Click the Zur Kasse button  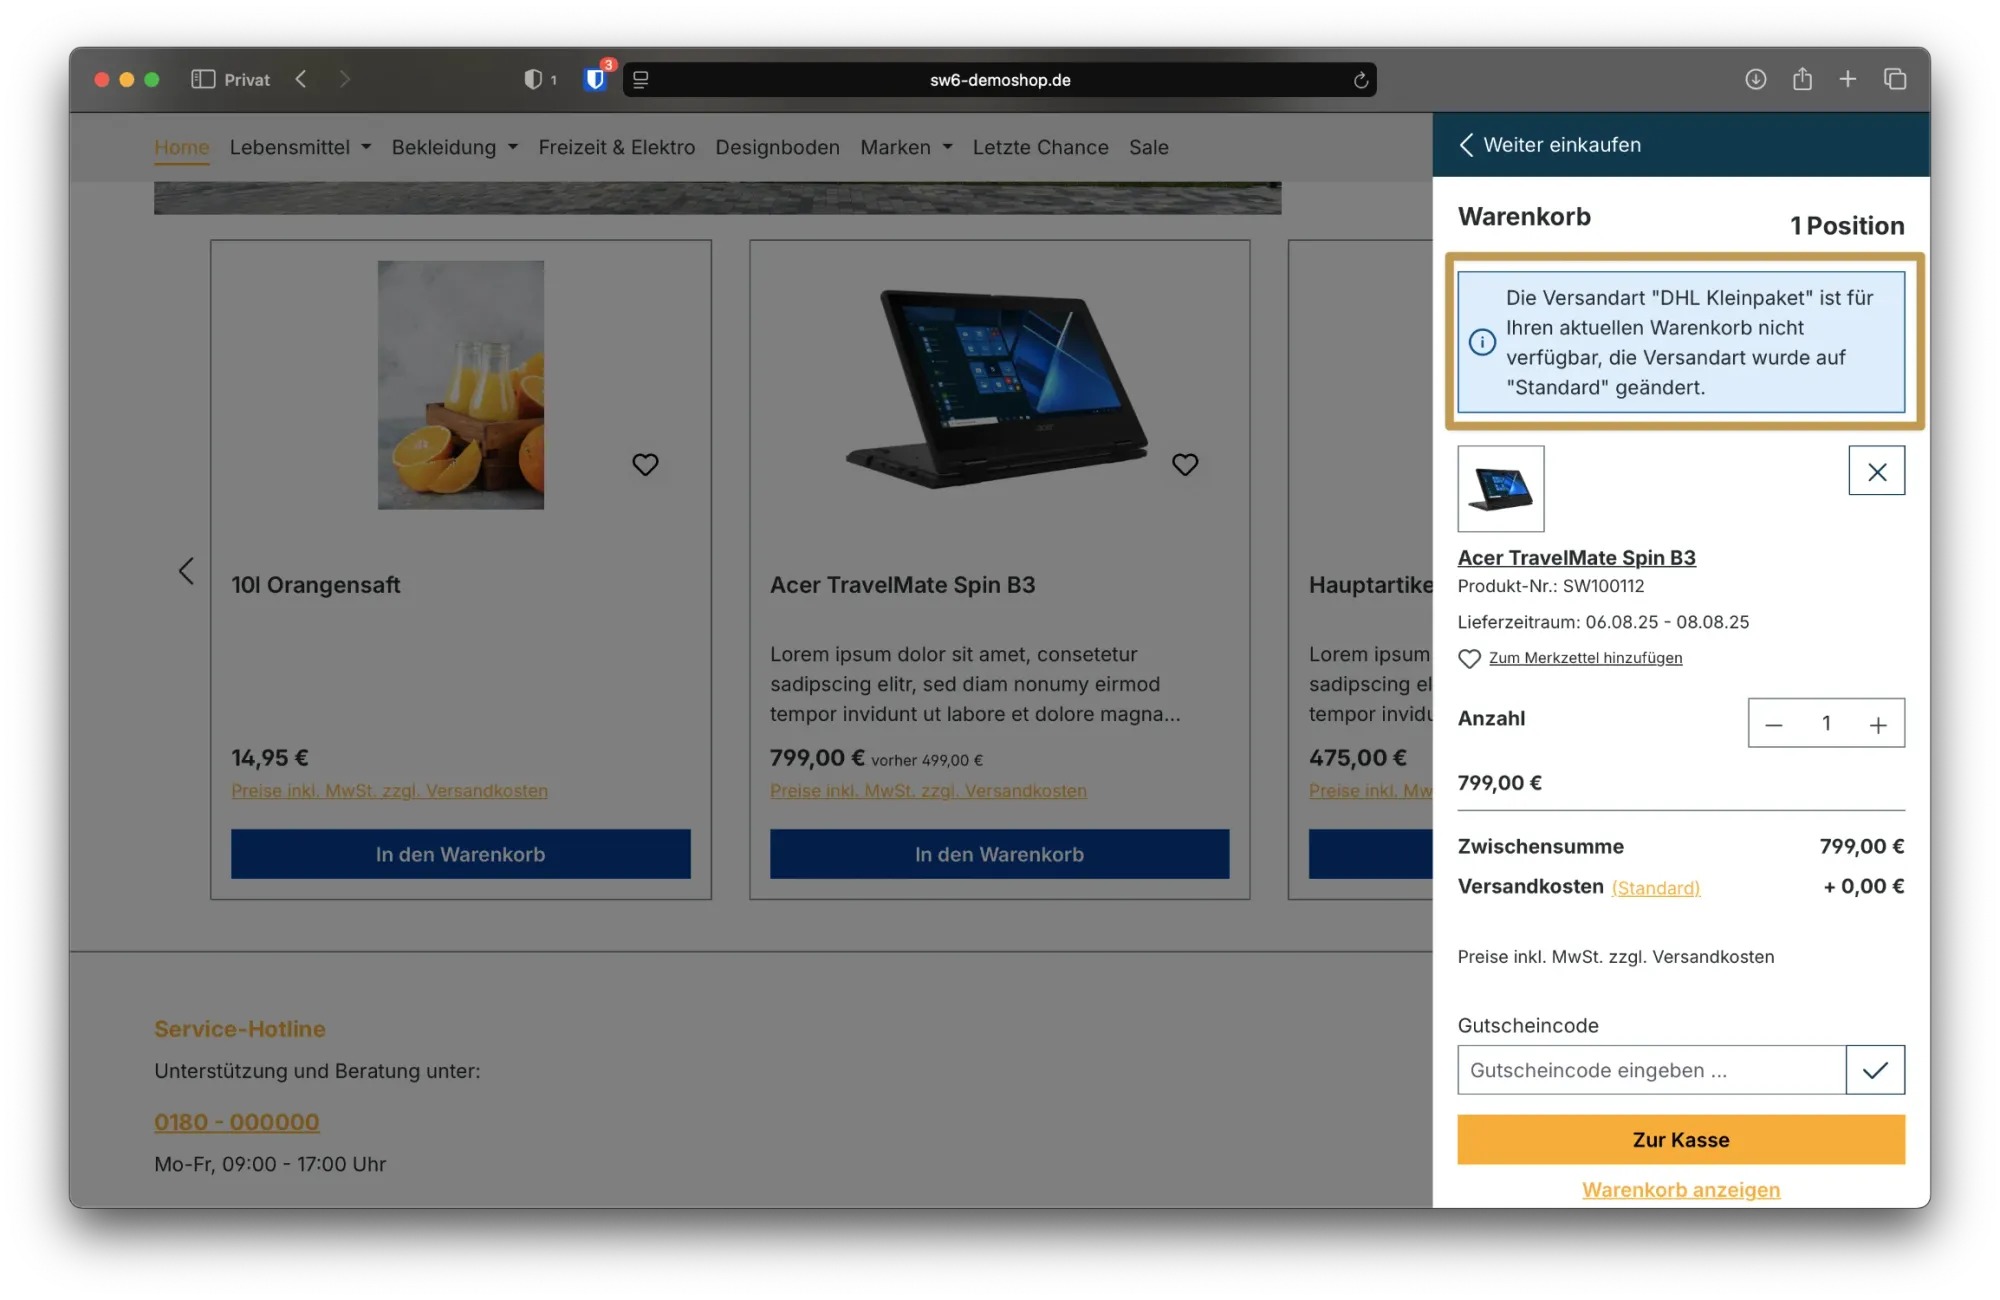pyautogui.click(x=1680, y=1140)
